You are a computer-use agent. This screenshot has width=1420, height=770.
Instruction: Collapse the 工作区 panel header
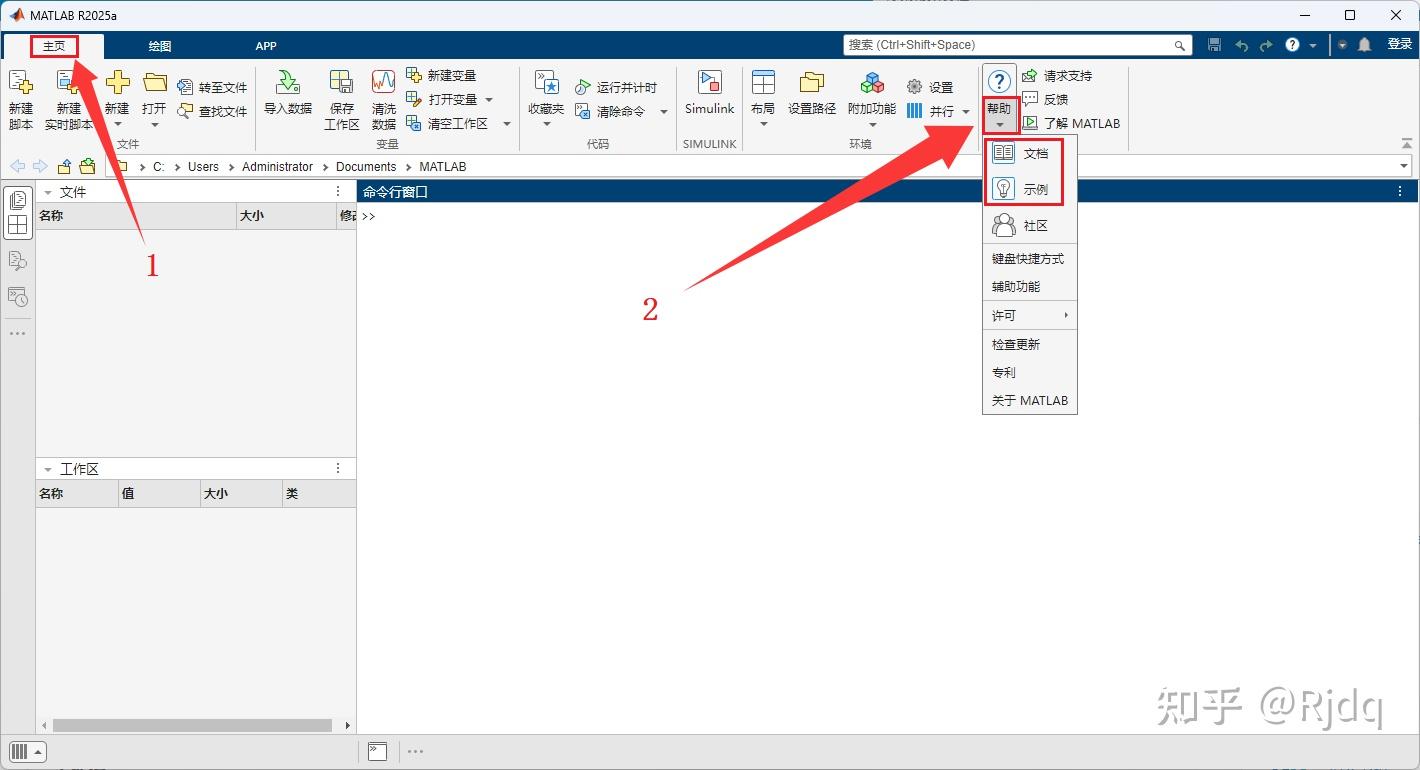click(x=47, y=468)
